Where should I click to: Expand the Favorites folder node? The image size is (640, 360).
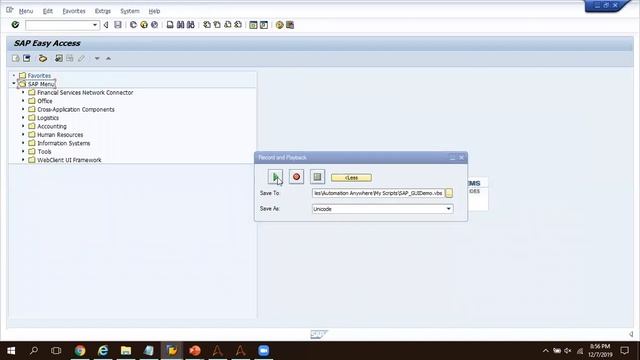coord(13,76)
